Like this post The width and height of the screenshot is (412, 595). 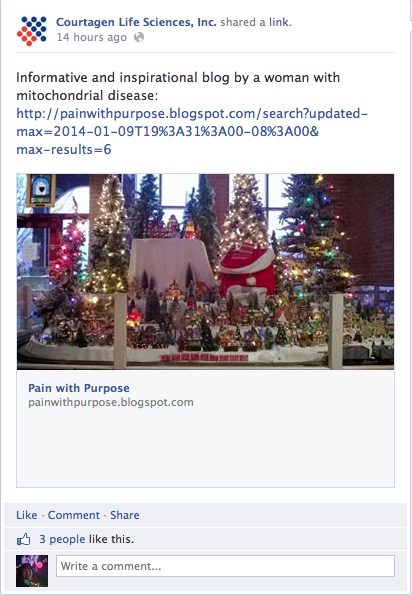click(x=27, y=515)
